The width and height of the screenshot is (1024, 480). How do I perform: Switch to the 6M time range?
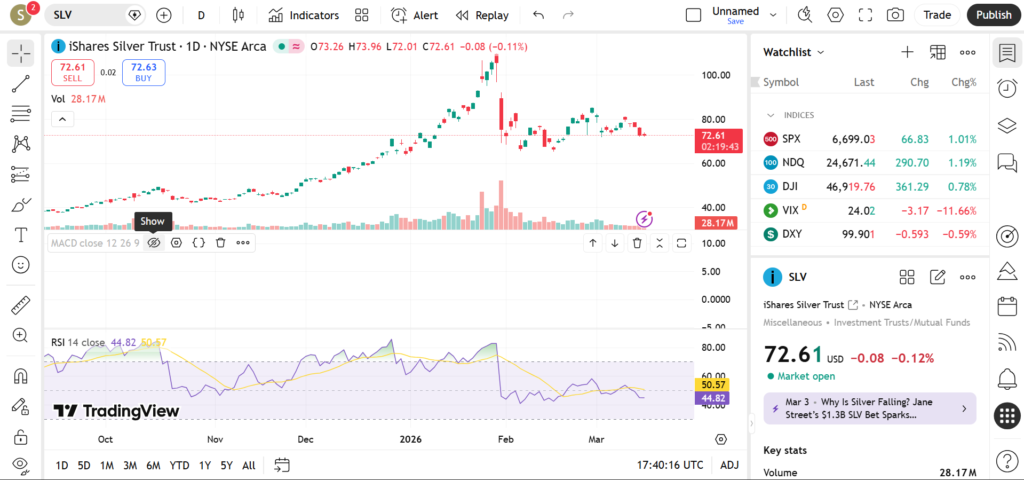coord(153,465)
